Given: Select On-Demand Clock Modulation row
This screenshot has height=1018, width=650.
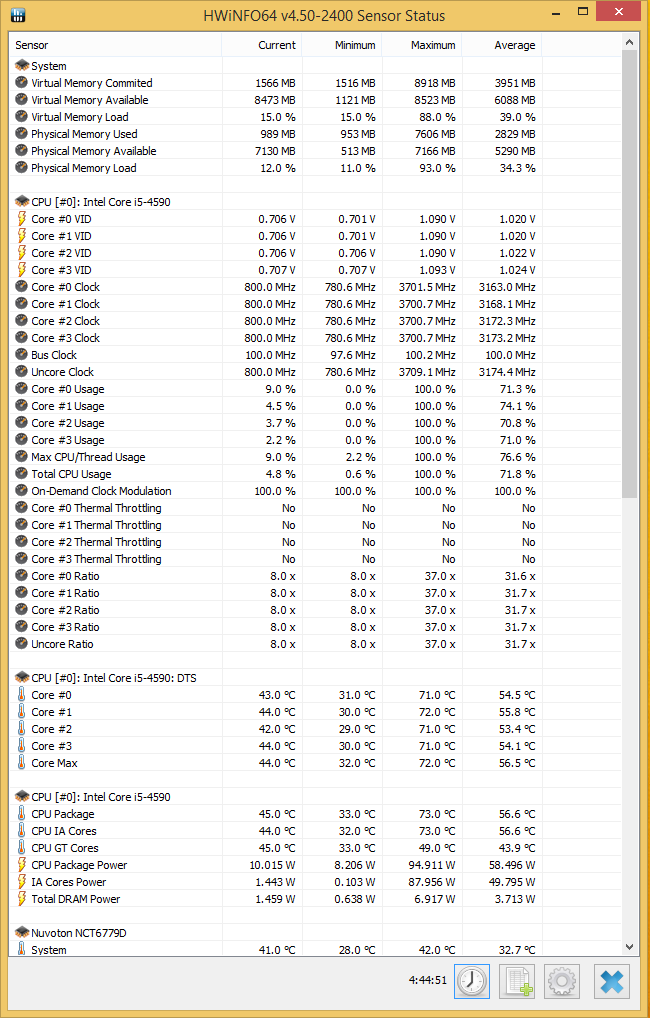Looking at the screenshot, I should [315, 491].
